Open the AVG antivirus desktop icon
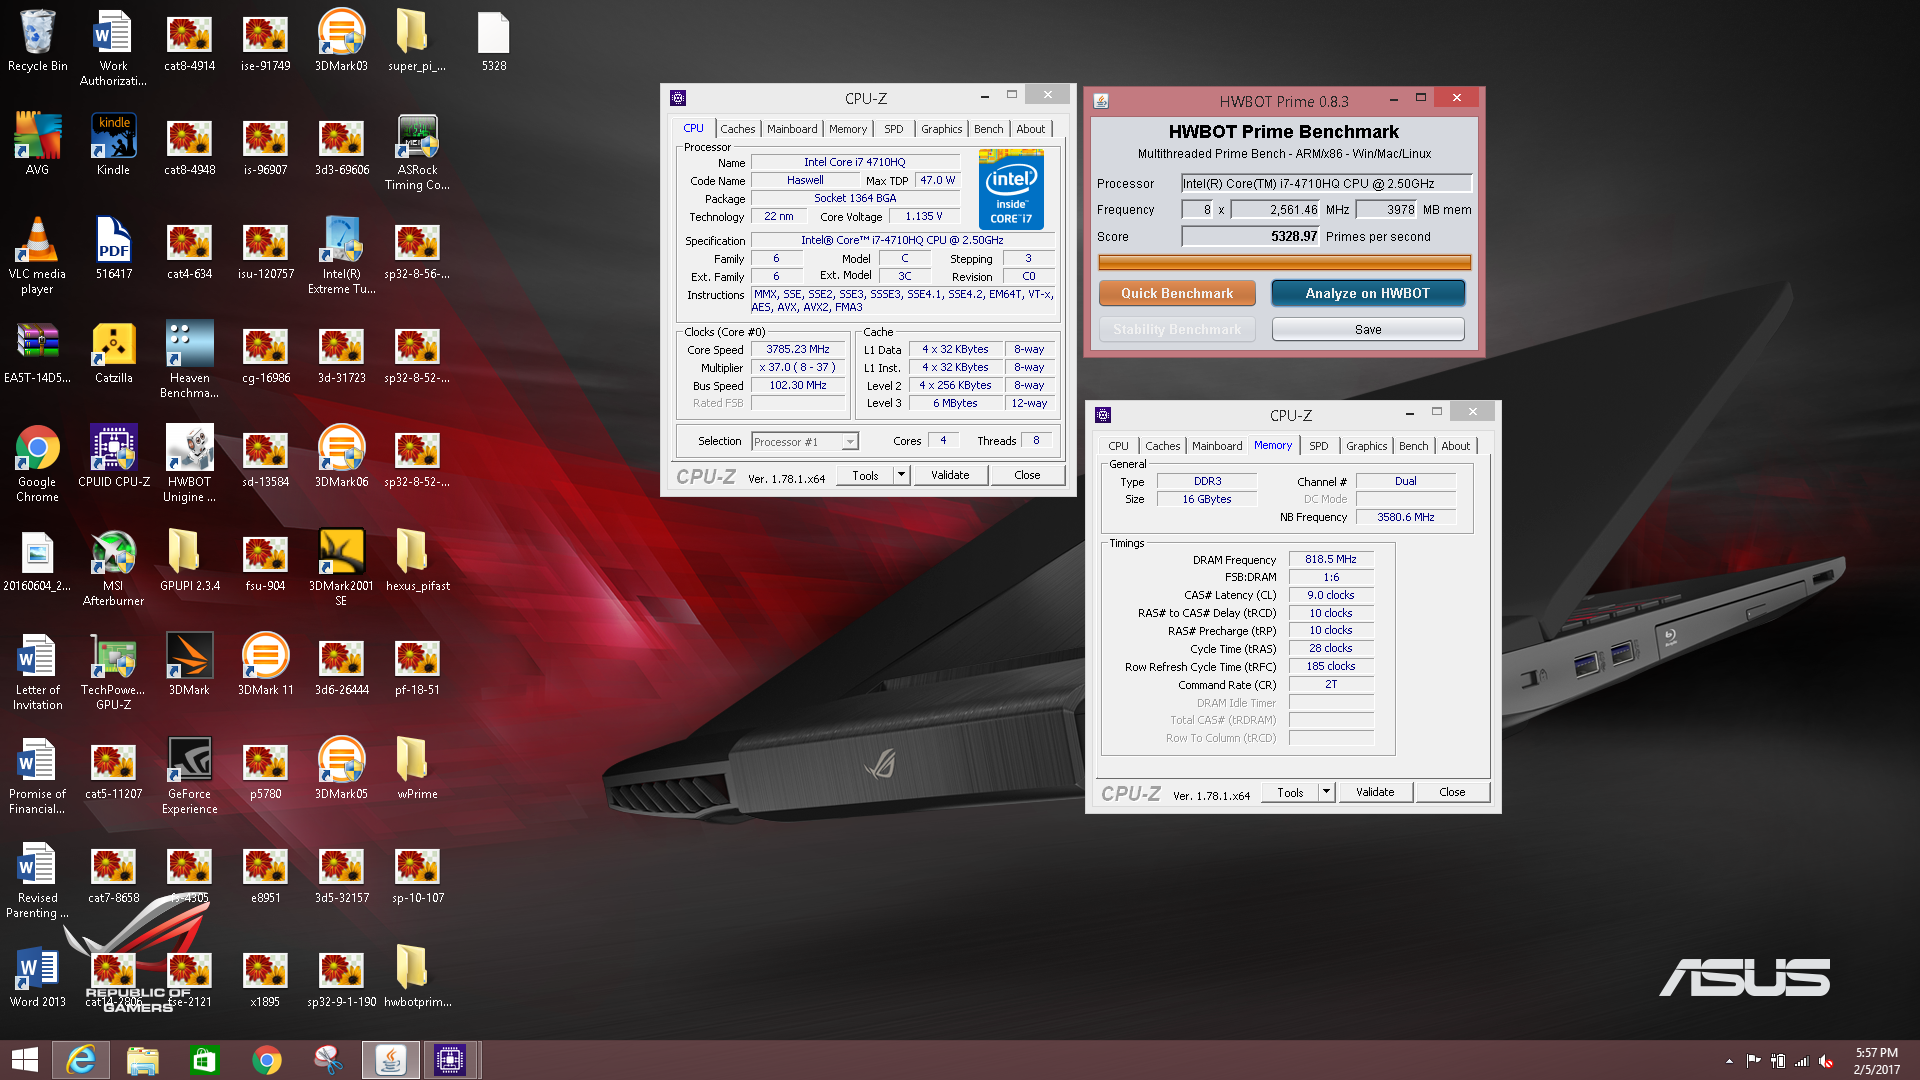The image size is (1920, 1080). point(38,144)
